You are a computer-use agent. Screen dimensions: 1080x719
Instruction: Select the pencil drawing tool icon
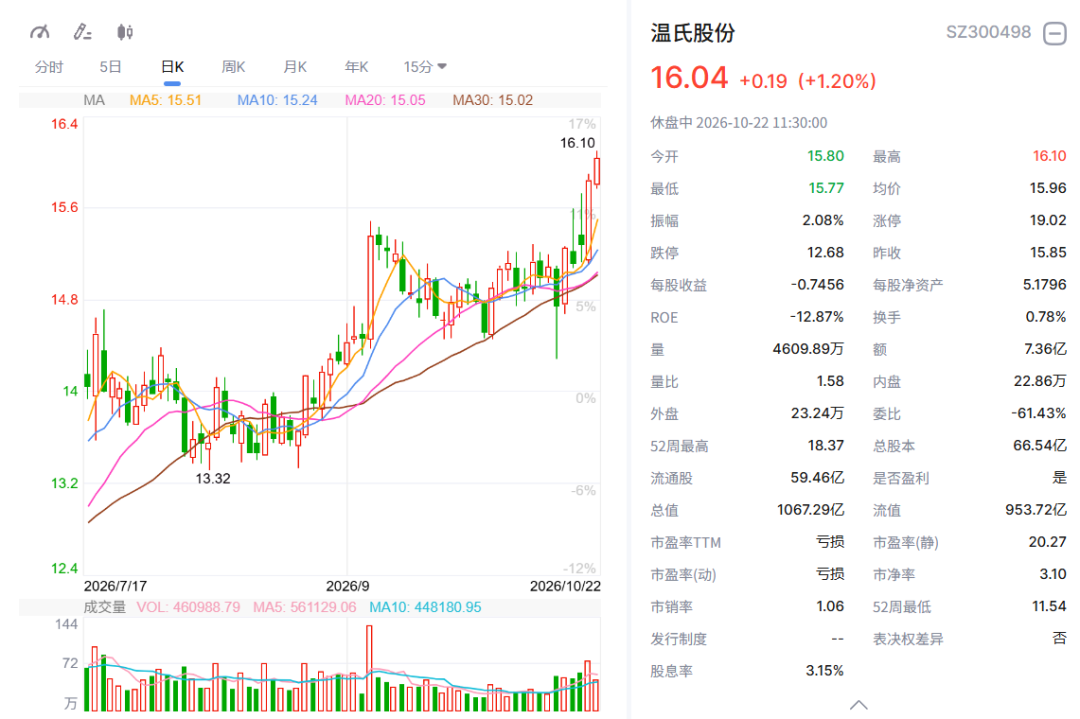[83, 32]
